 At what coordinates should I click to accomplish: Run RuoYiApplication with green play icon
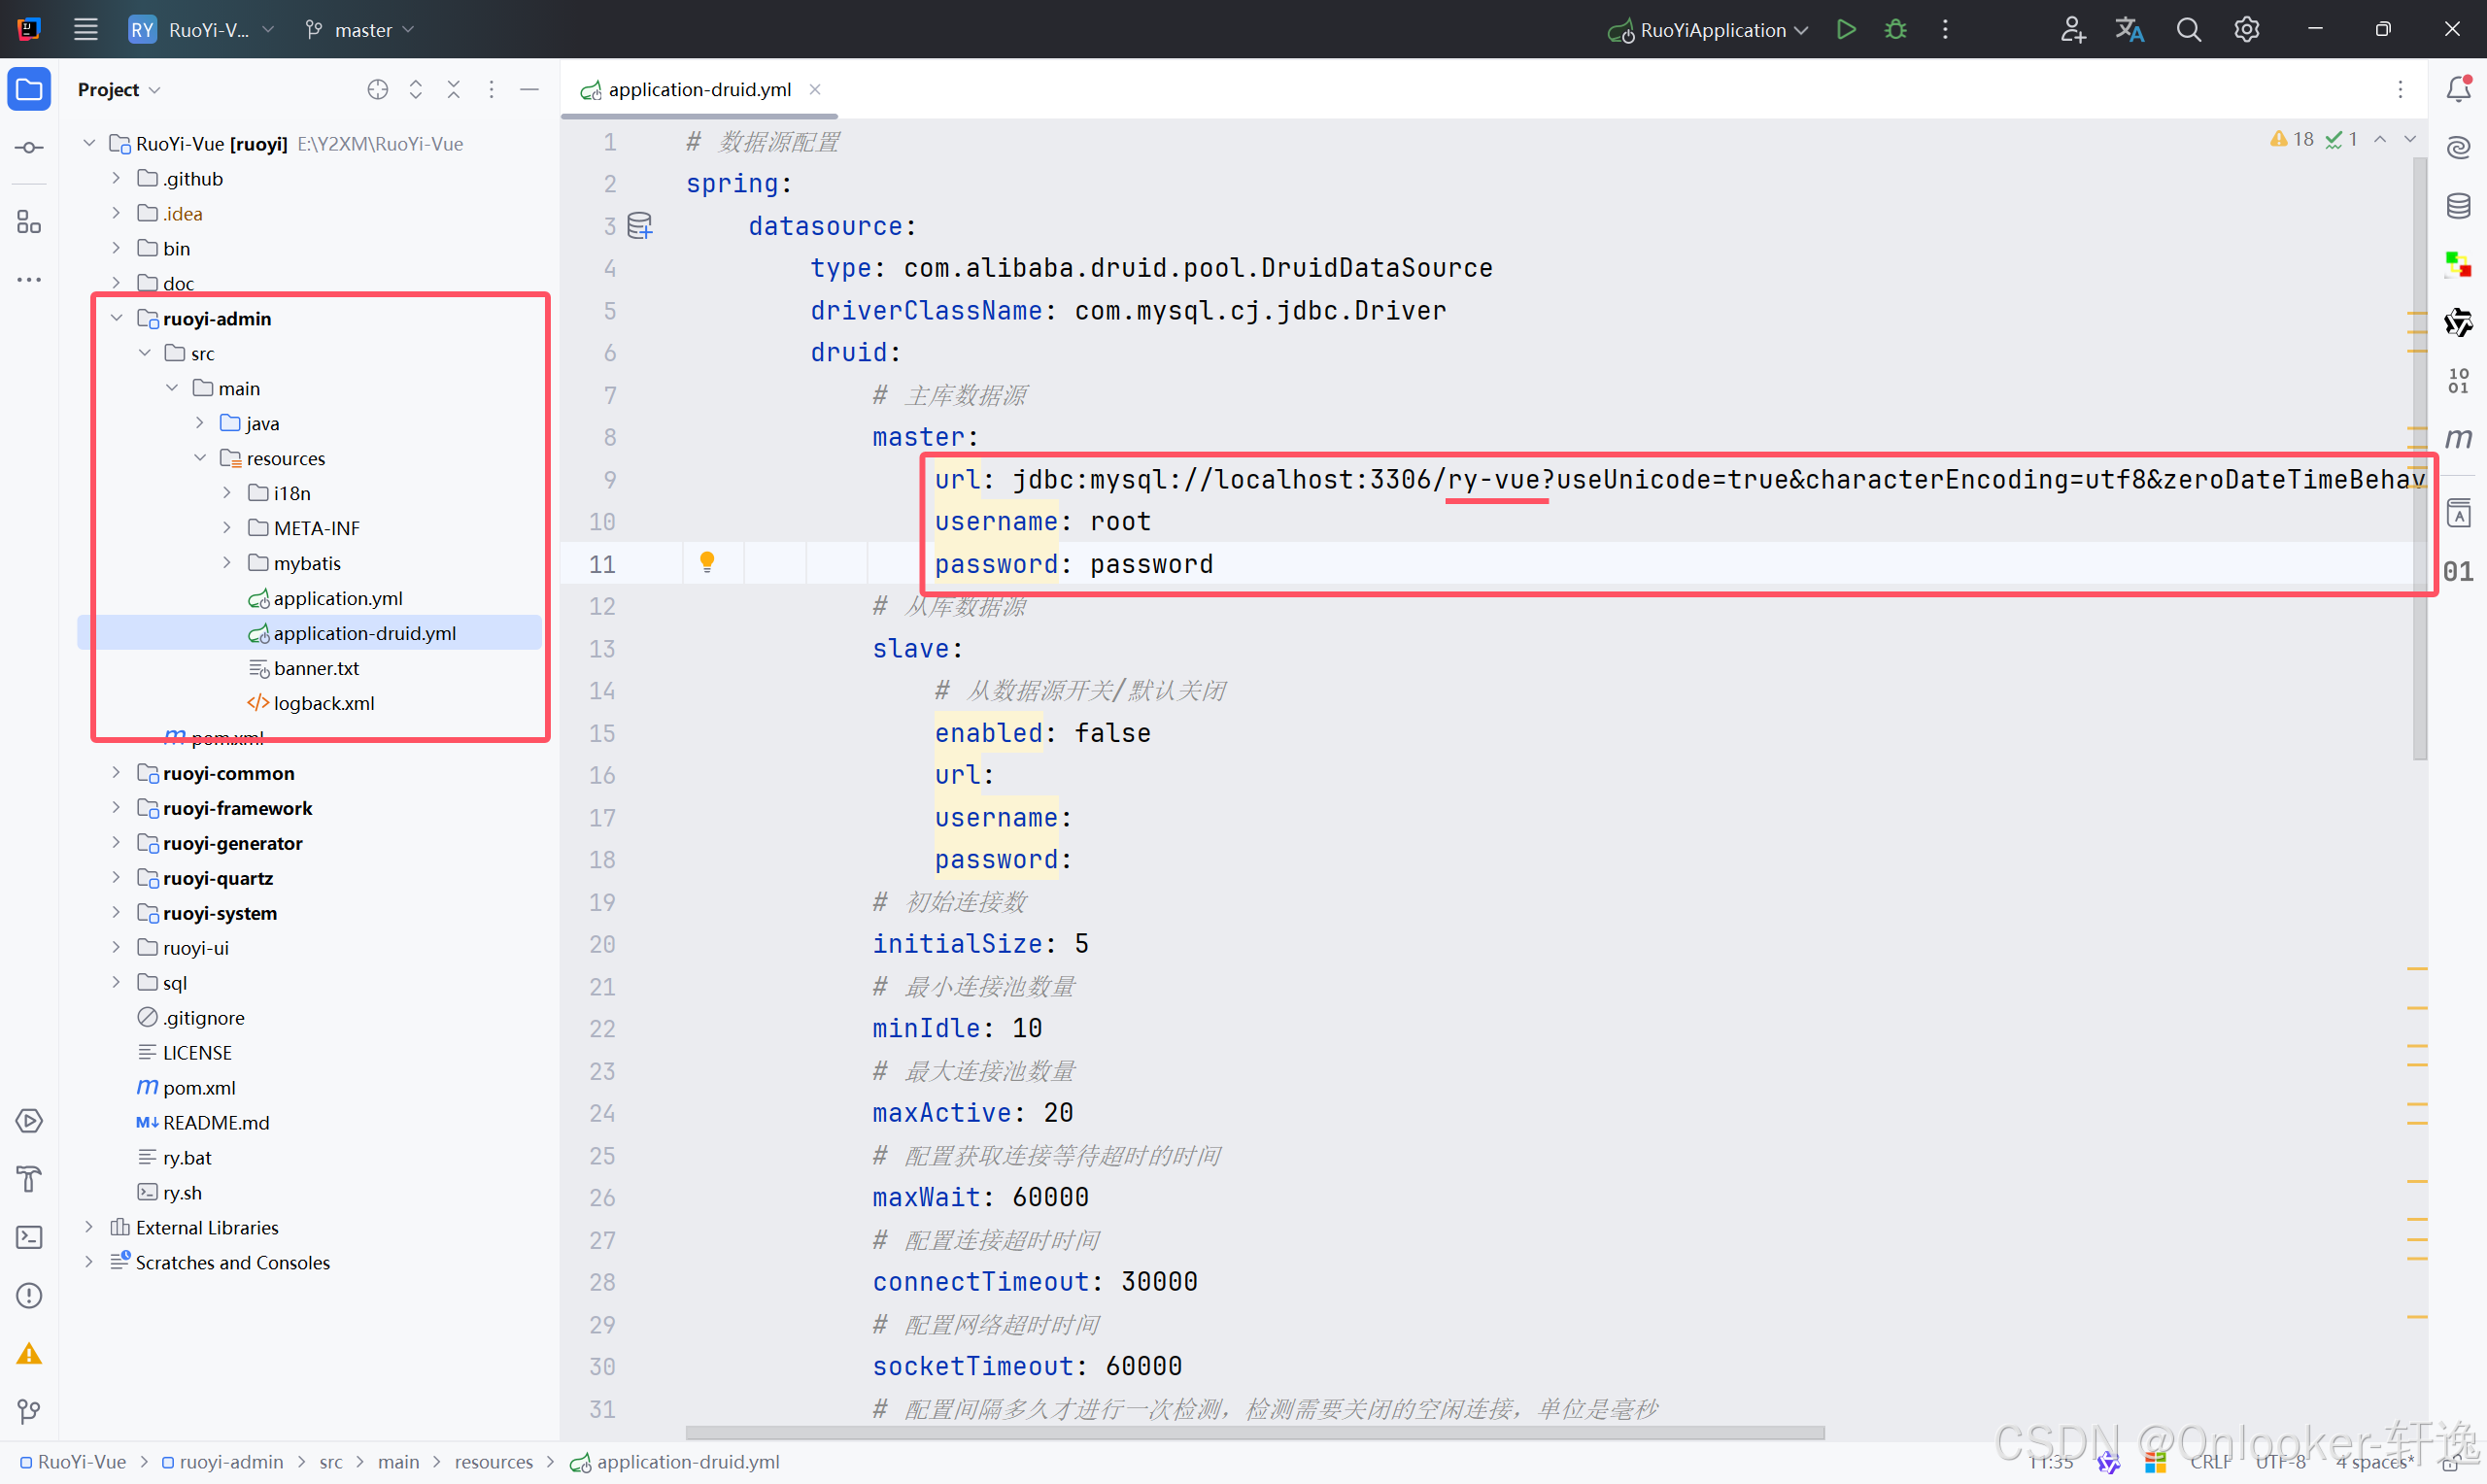point(1846,30)
